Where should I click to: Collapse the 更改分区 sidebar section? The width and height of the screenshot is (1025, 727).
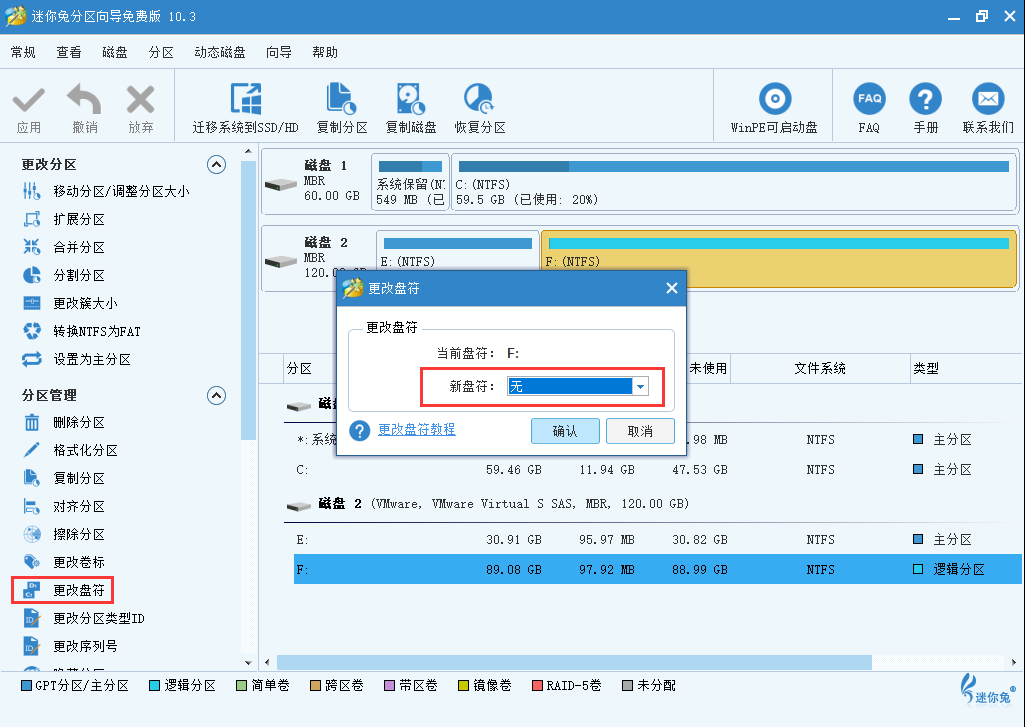coord(216,164)
